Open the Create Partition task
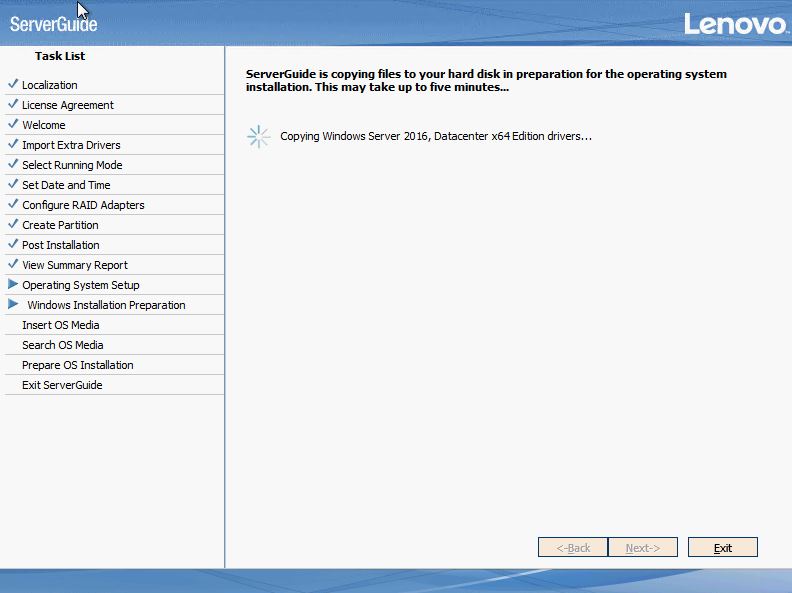The image size is (792, 593). coord(115,225)
